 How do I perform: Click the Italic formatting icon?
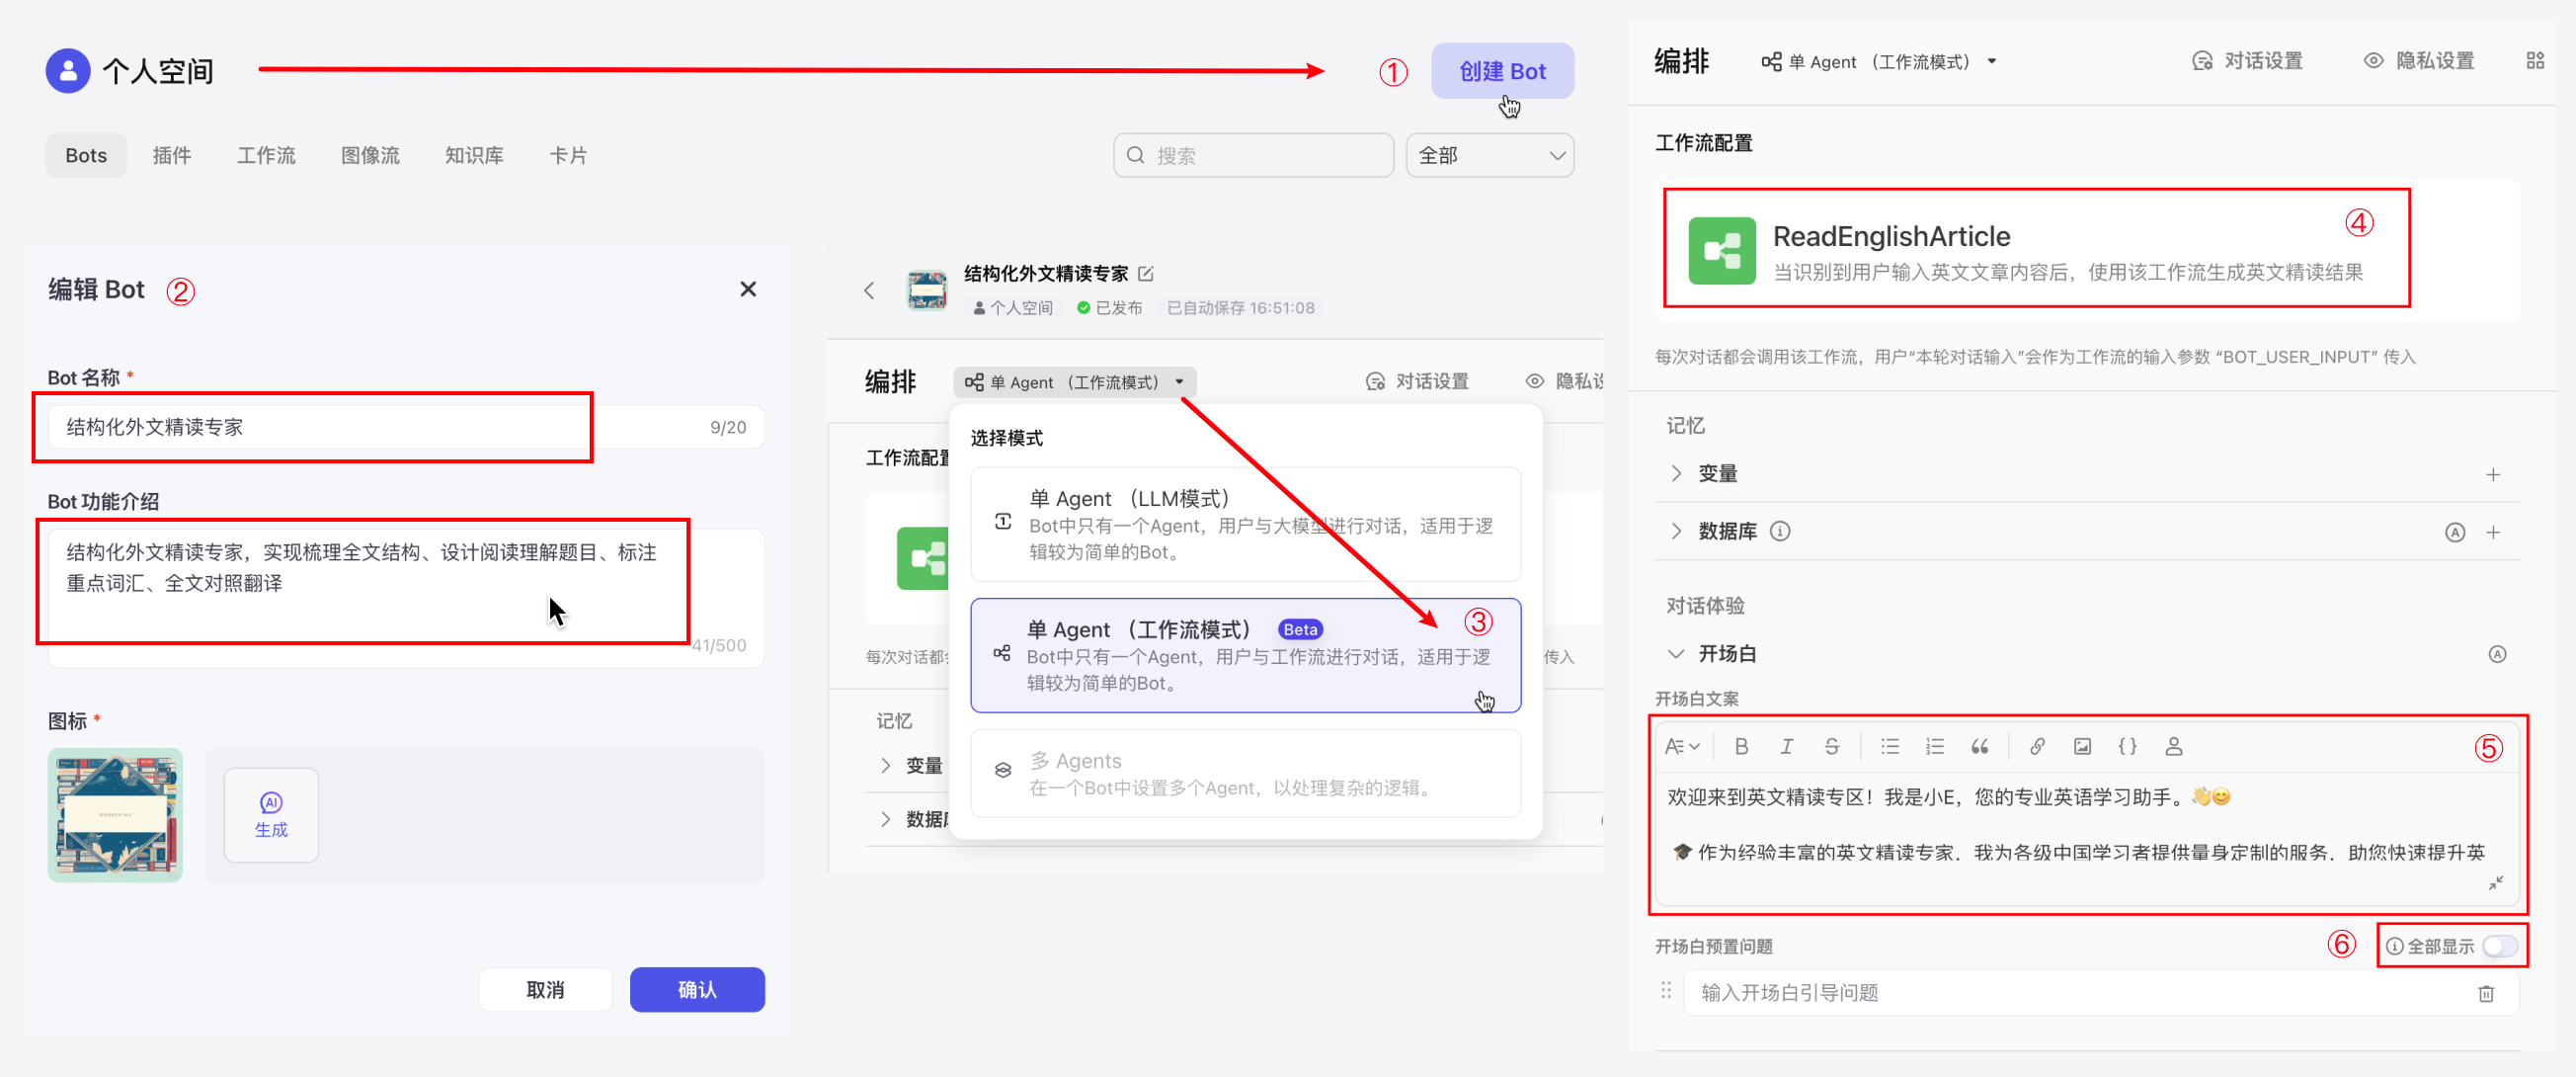pyautogui.click(x=1786, y=746)
